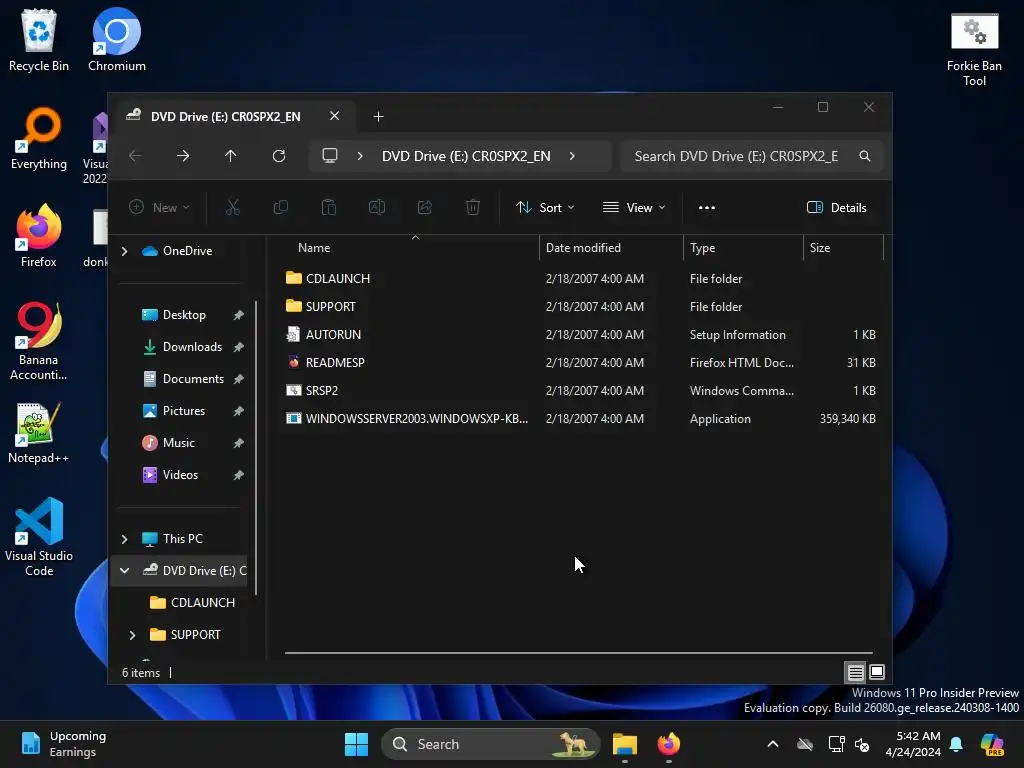Select the READMESP HTML document

[x=581, y=362]
